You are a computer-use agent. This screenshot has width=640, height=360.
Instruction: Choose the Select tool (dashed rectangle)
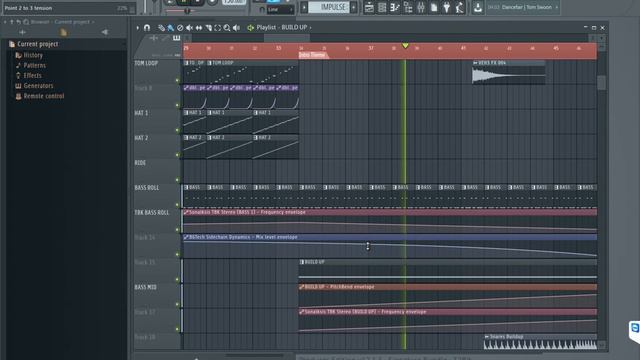point(218,27)
